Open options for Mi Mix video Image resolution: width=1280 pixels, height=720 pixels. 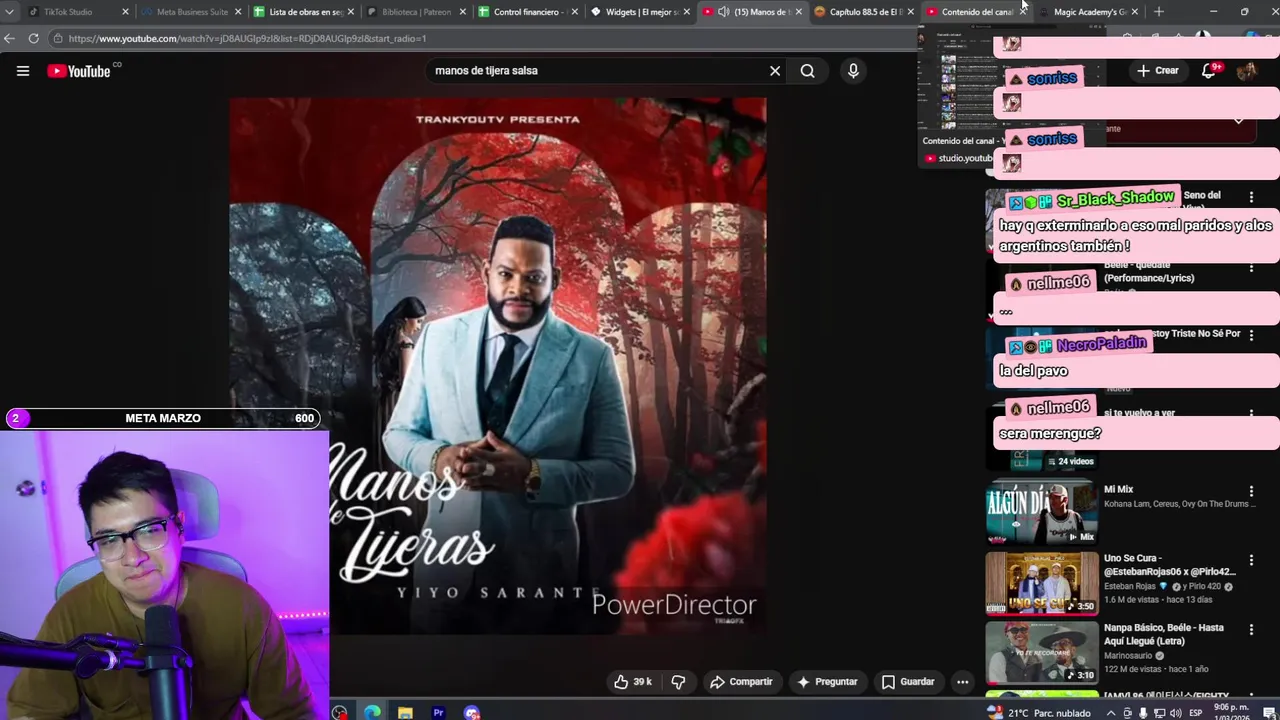coord(1251,491)
